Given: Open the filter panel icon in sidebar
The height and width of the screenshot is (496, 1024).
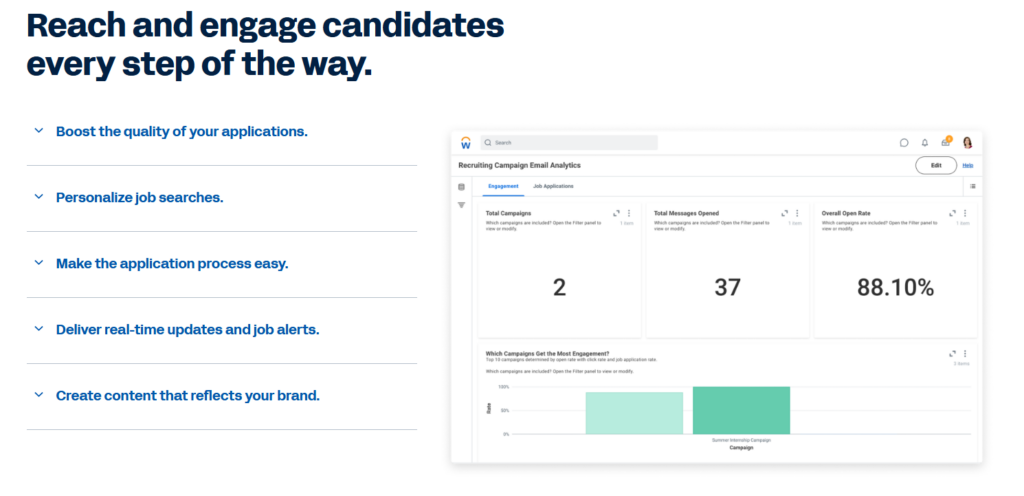Looking at the screenshot, I should [461, 205].
